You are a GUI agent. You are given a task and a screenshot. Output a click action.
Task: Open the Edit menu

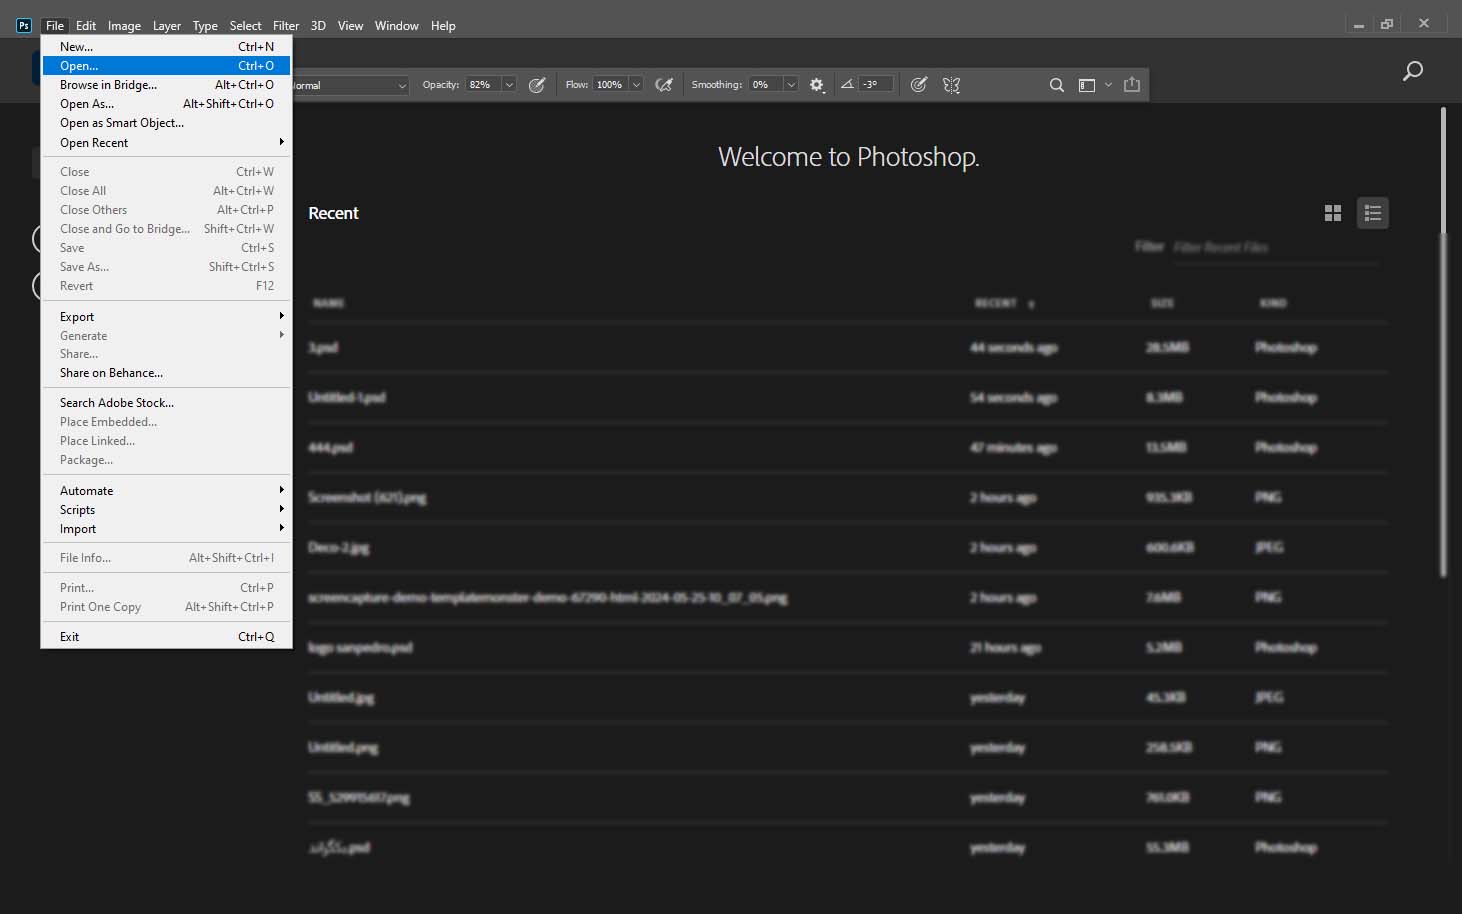86,26
